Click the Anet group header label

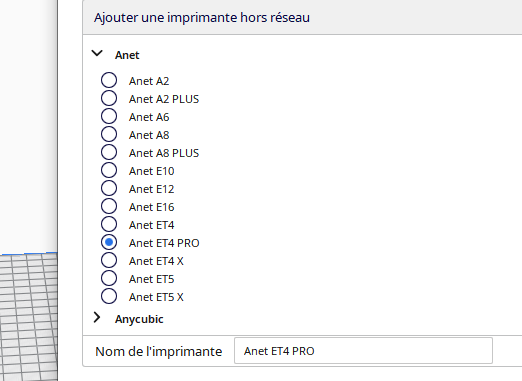[x=127, y=55]
